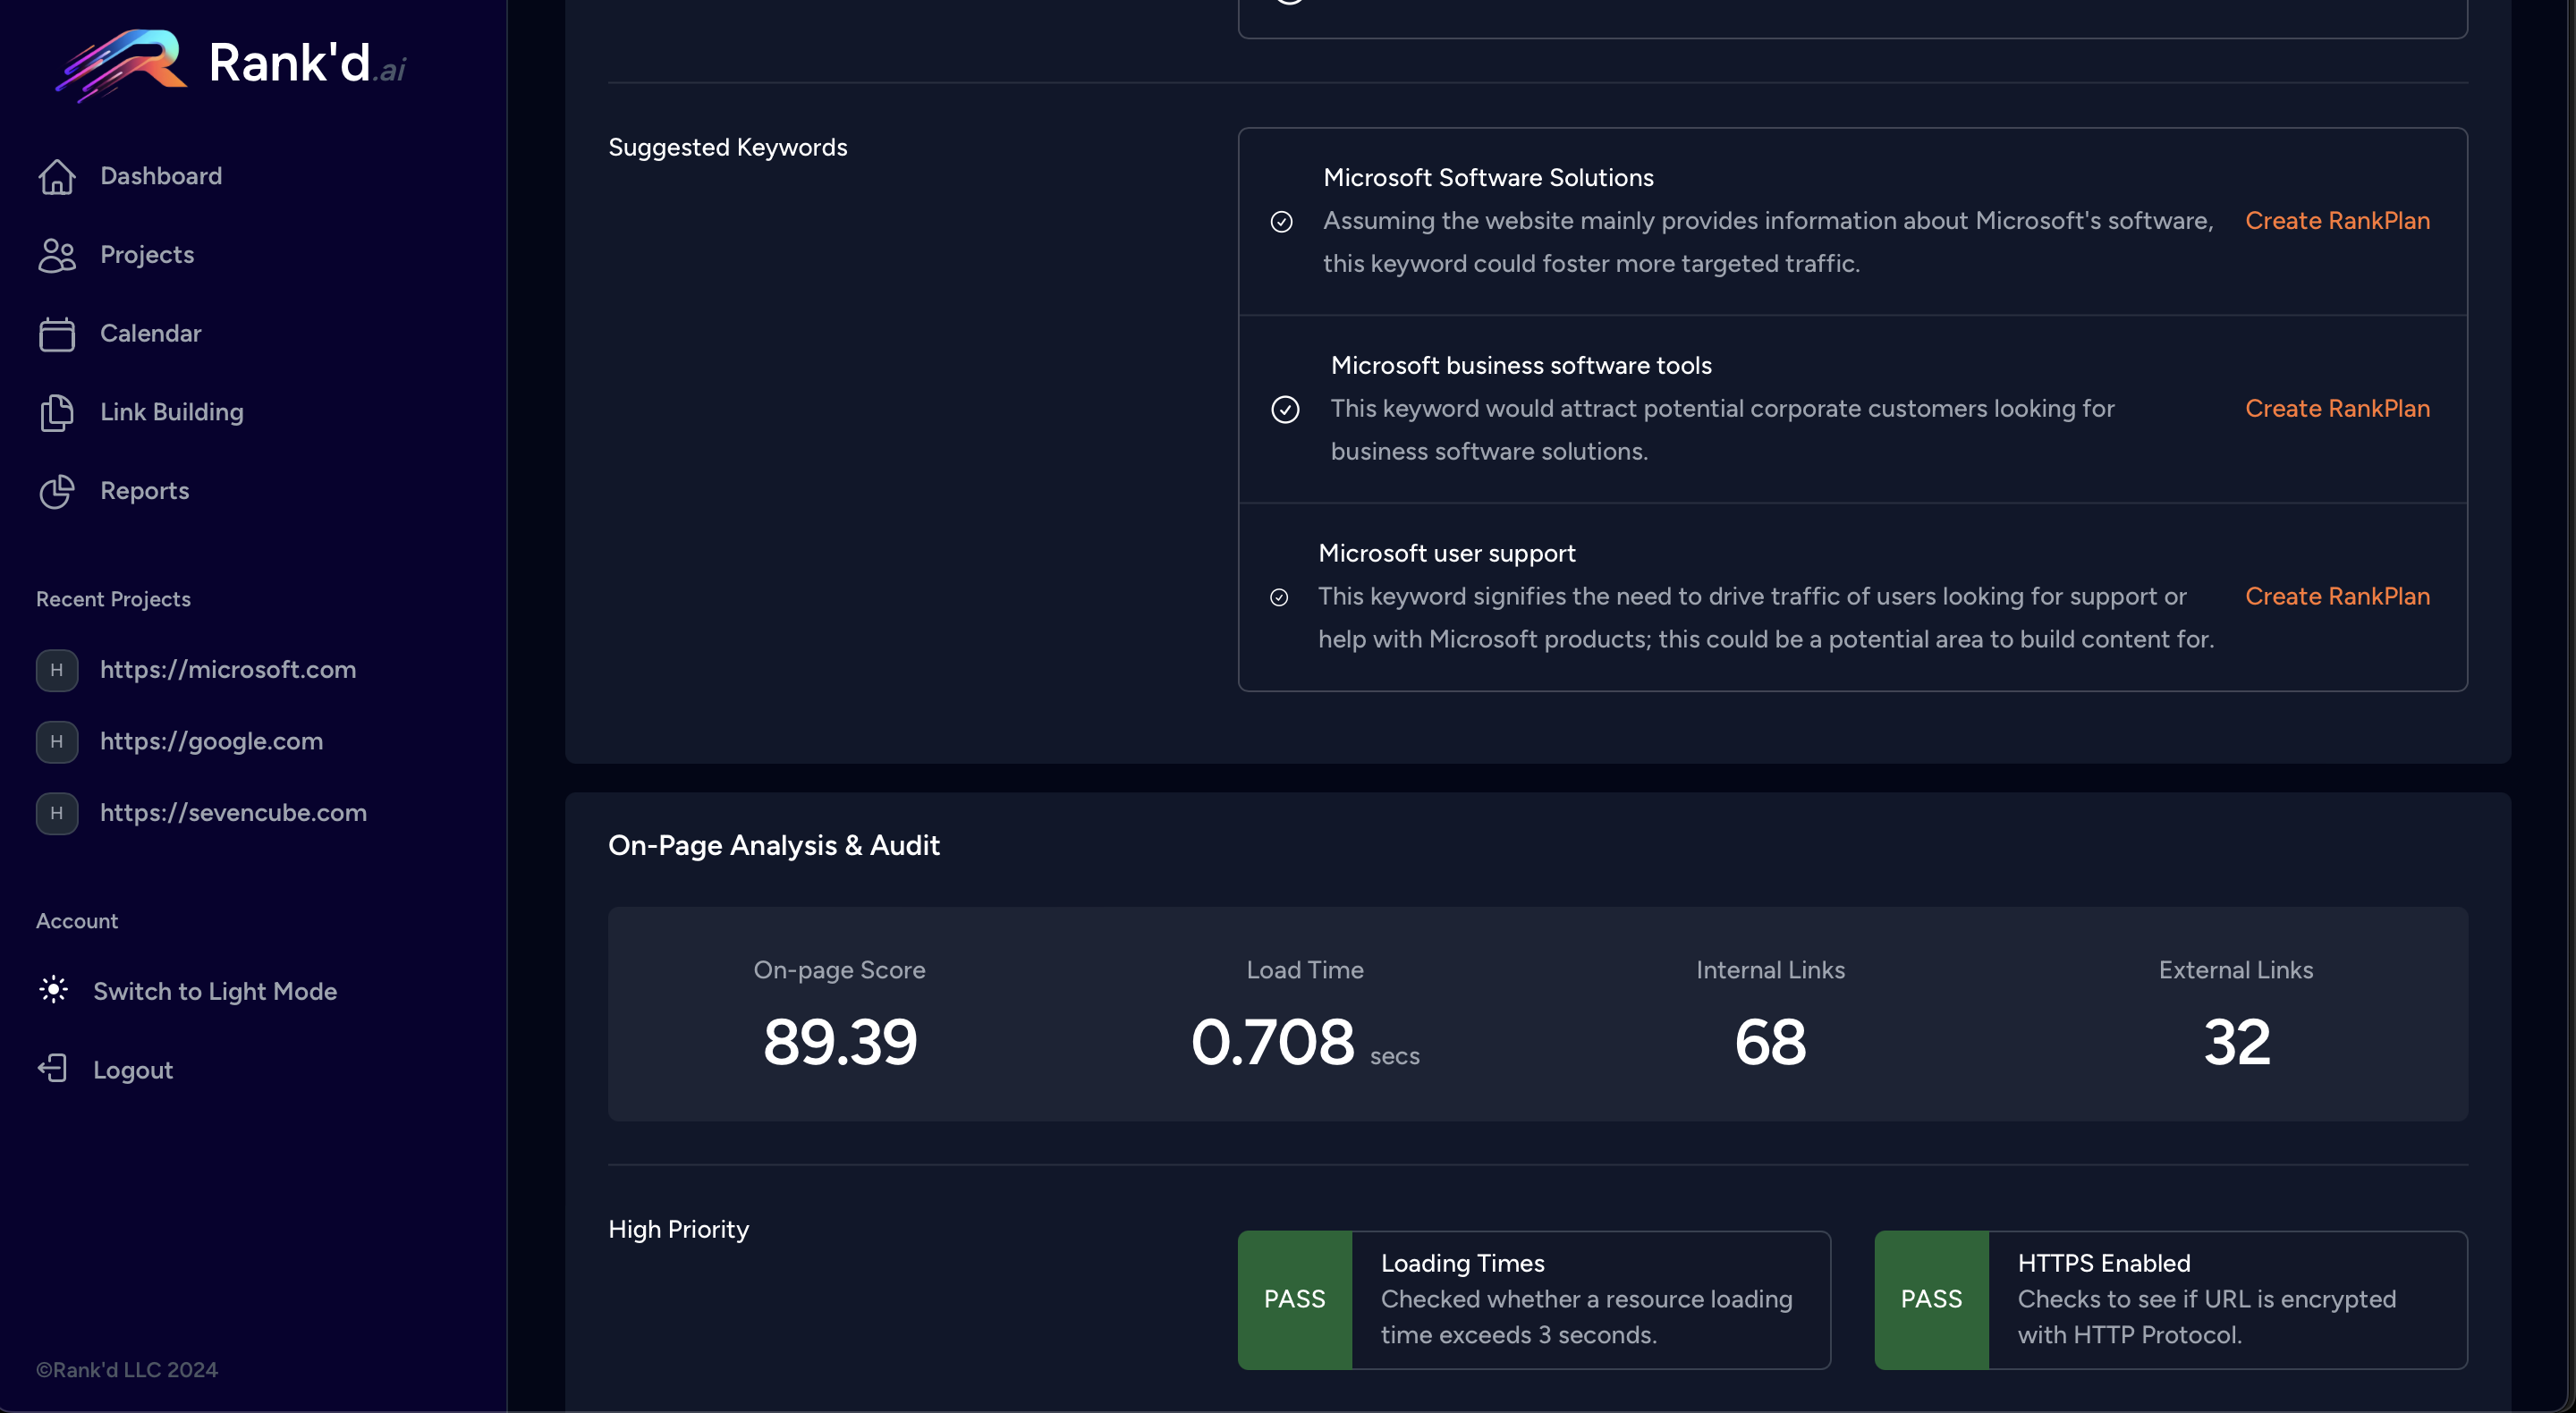2576x1413 pixels.
Task: Click the H badge beside microsoft.com
Action: 57,670
